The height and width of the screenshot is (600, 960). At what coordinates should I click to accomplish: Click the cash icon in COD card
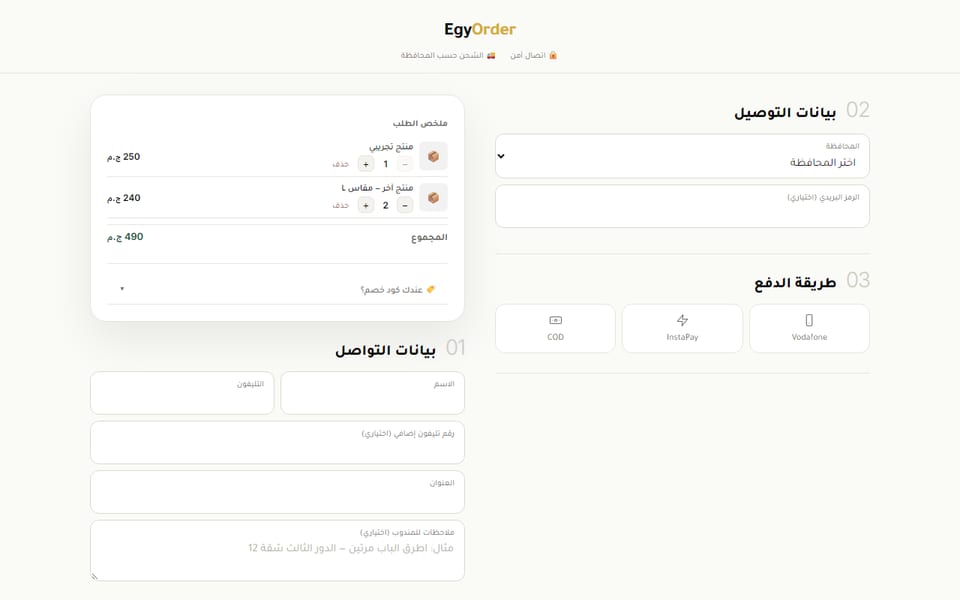tap(555, 320)
